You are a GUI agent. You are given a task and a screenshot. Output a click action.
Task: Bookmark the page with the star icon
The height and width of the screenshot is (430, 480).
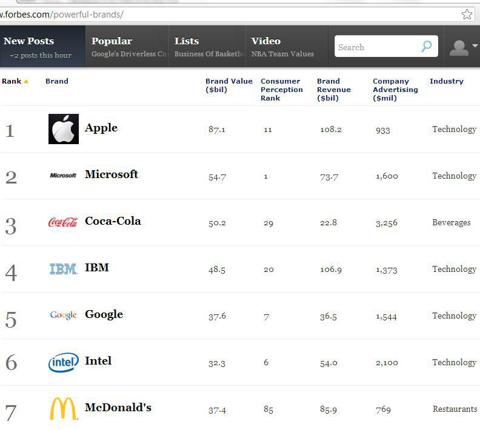pyautogui.click(x=467, y=14)
